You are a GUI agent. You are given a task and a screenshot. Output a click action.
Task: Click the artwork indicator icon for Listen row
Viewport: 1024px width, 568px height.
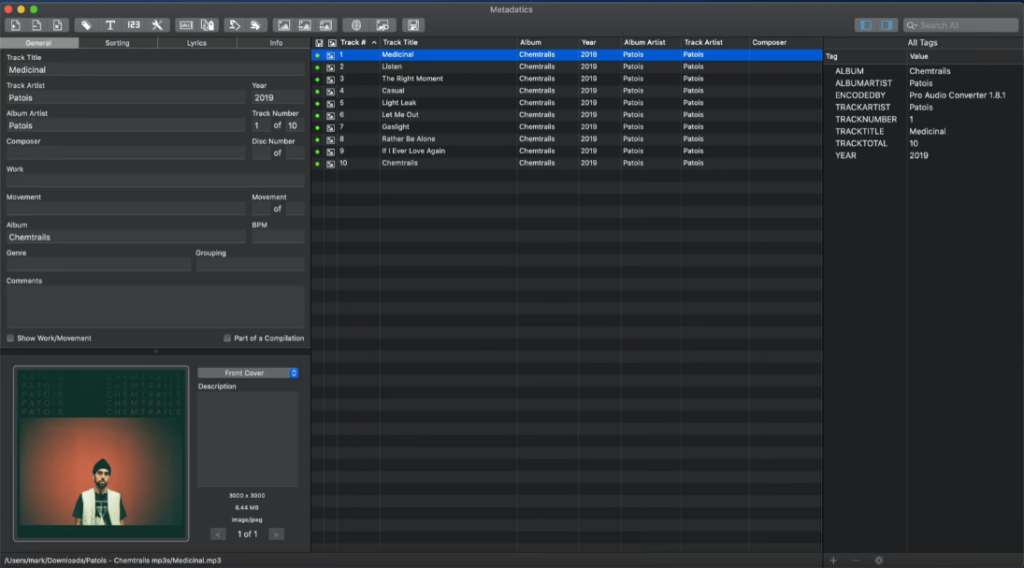click(330, 67)
